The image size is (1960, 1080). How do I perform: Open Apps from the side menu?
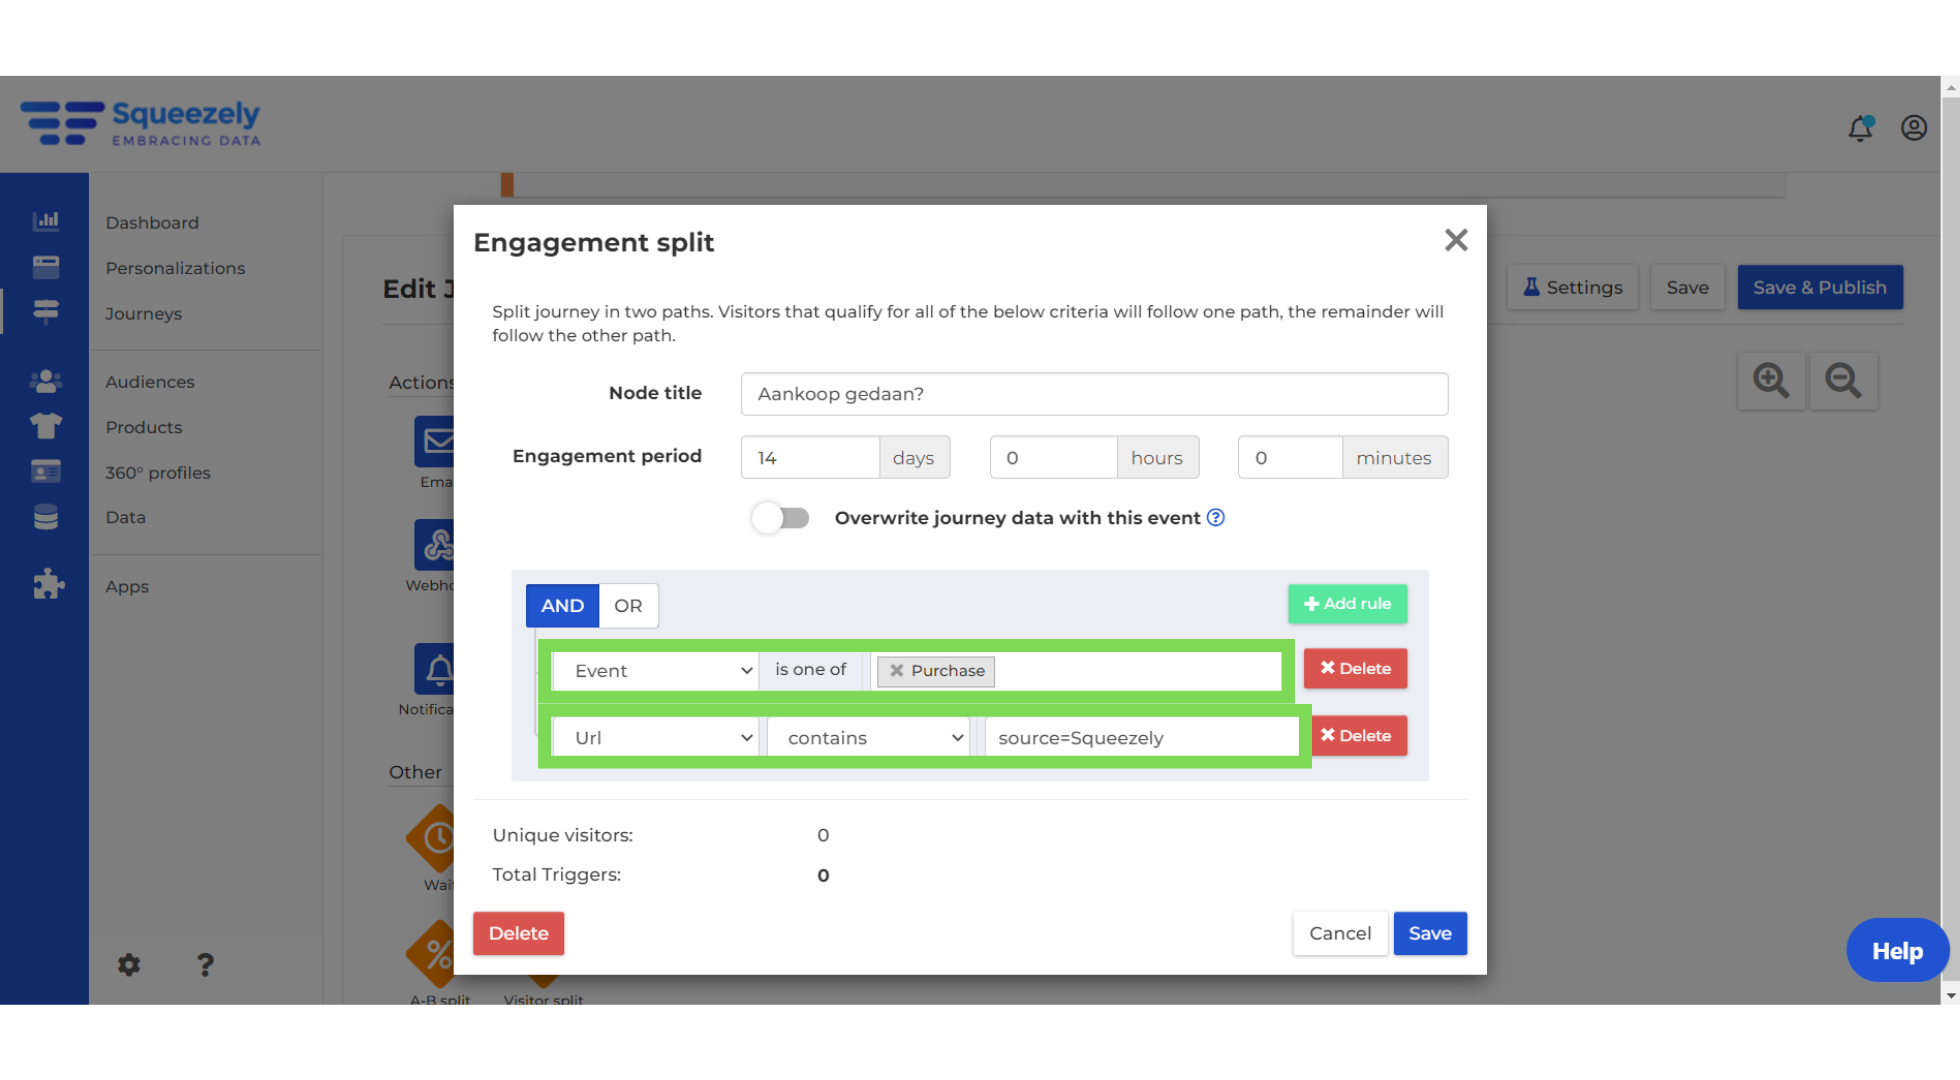coord(127,586)
